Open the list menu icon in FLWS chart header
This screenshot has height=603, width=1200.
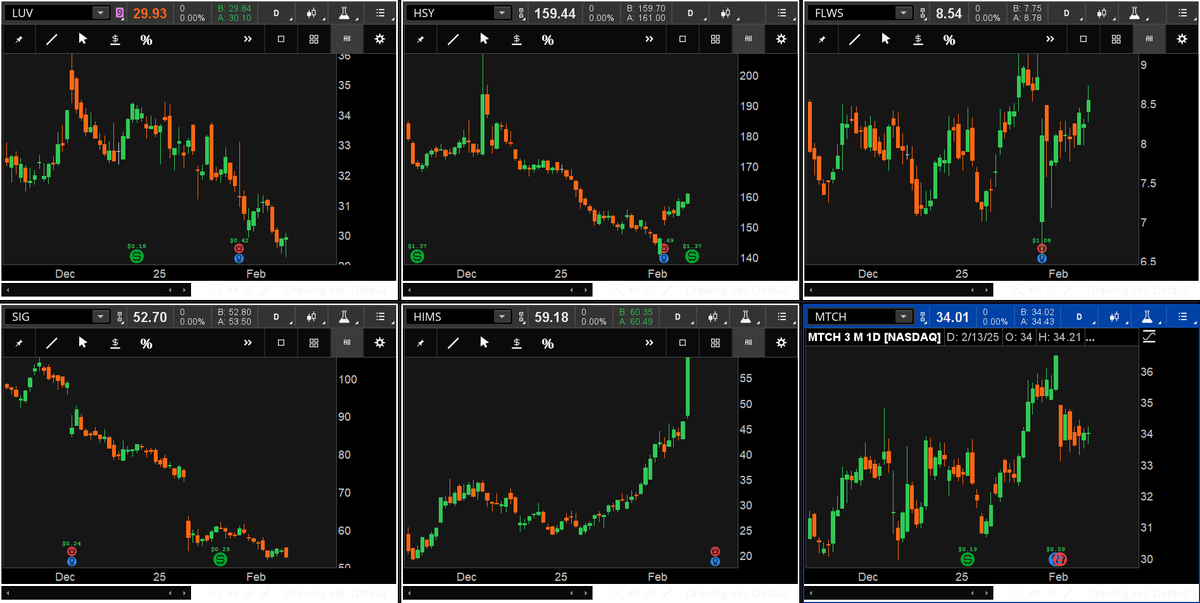tap(1181, 13)
